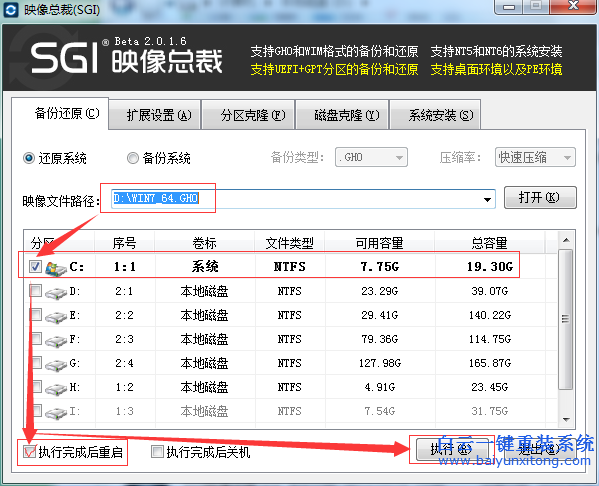599x486 pixels.
Task: Click the 29.41G free space cell
Action: tap(380, 315)
